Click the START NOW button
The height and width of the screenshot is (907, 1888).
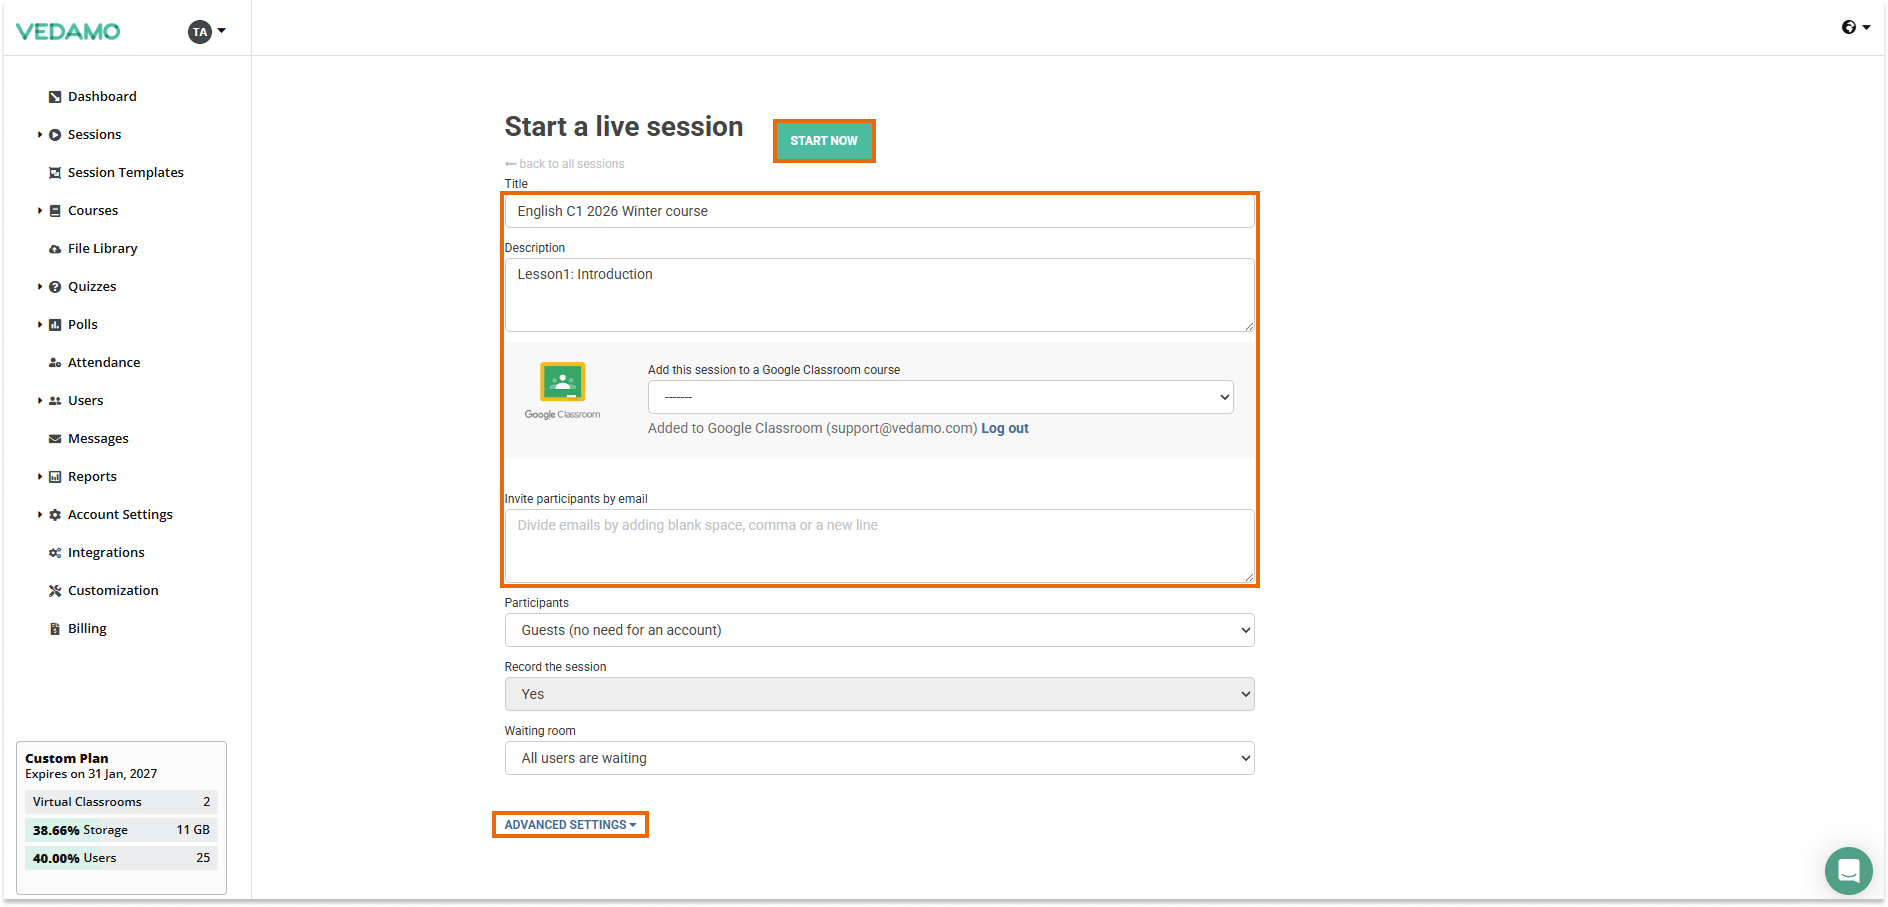[824, 141]
